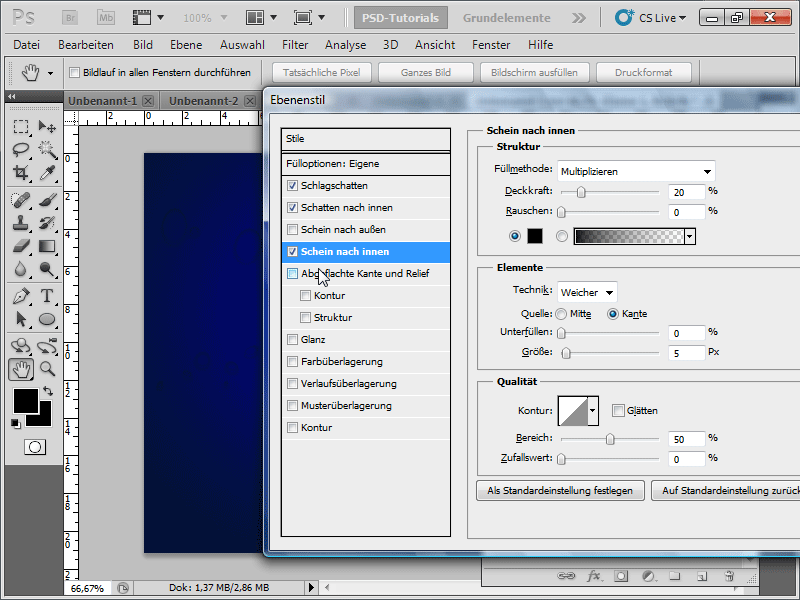Enable Schein nach außen checkbox

tap(292, 230)
